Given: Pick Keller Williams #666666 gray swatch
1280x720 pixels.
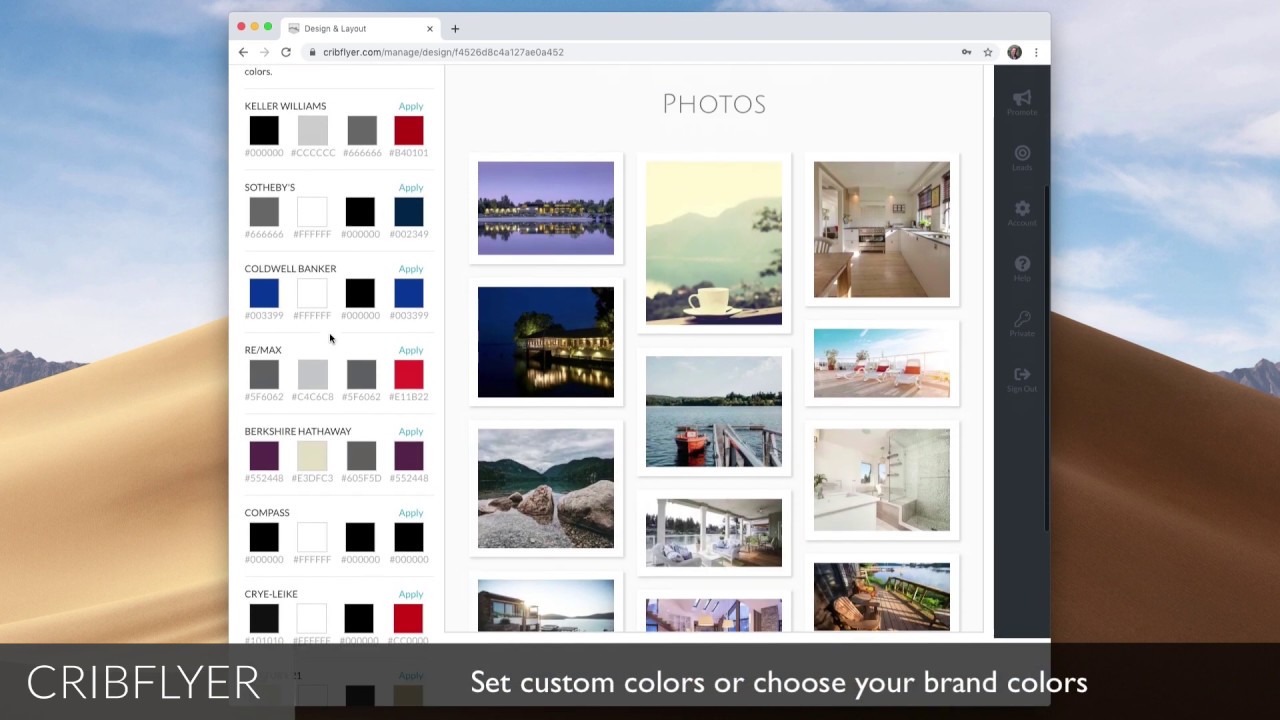Looking at the screenshot, I should coord(361,130).
